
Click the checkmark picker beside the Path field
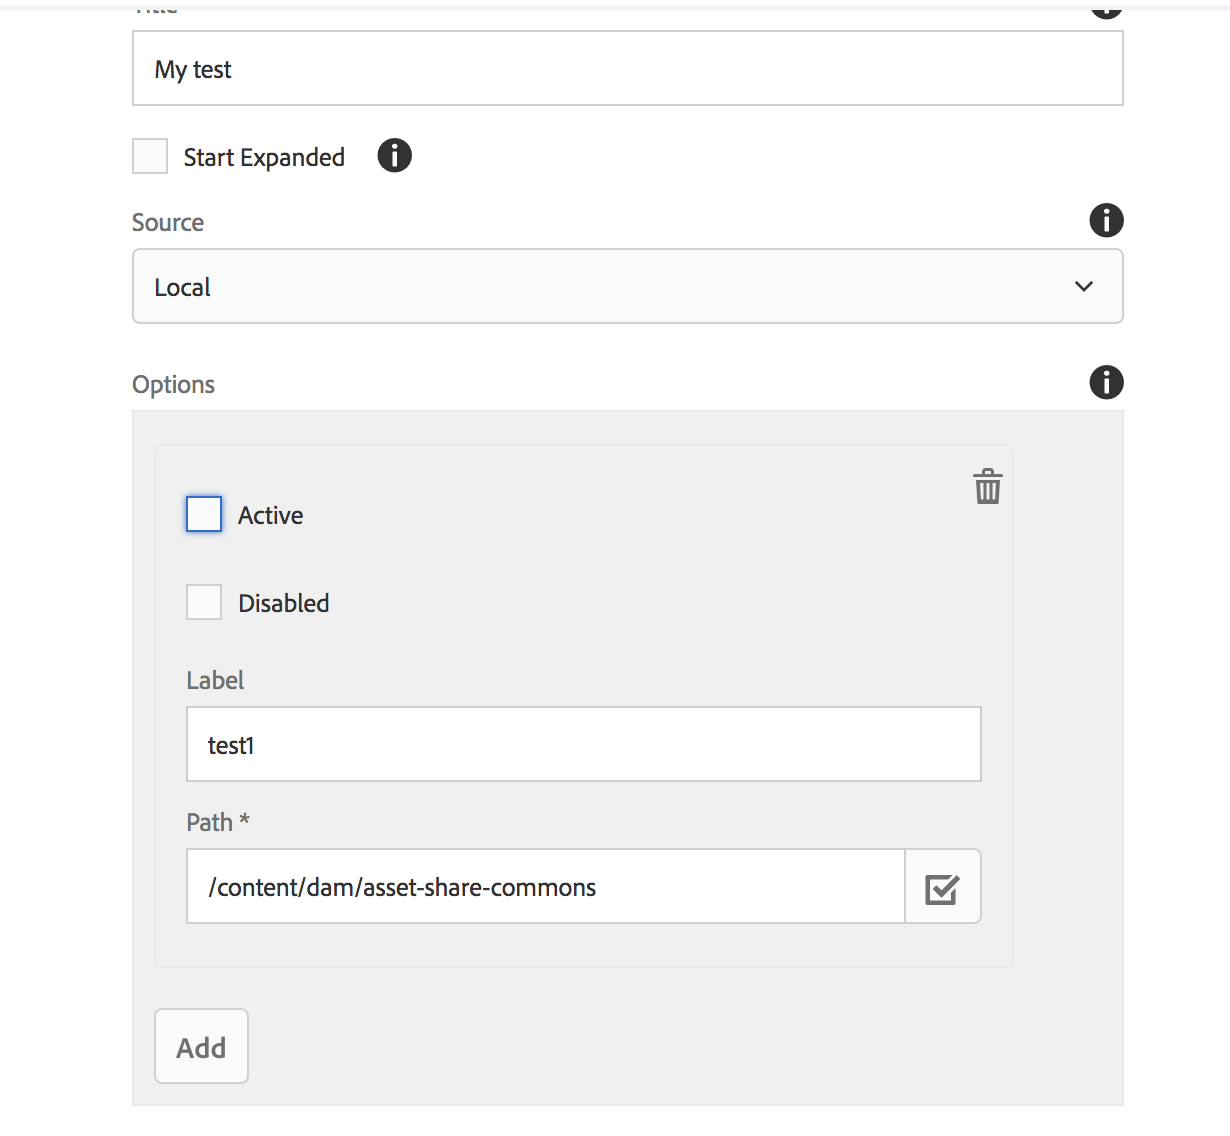[x=942, y=885]
